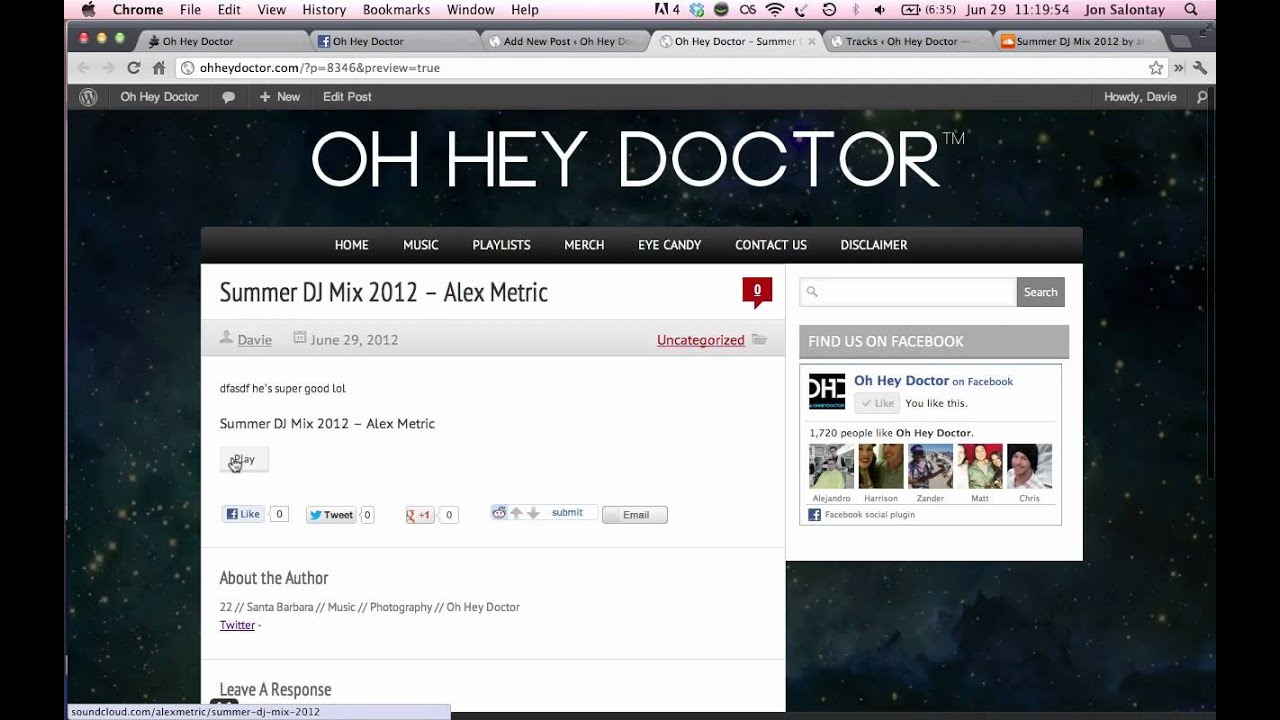Open DISCLAIMER navigation item
Image resolution: width=1280 pixels, height=720 pixels.
point(874,245)
